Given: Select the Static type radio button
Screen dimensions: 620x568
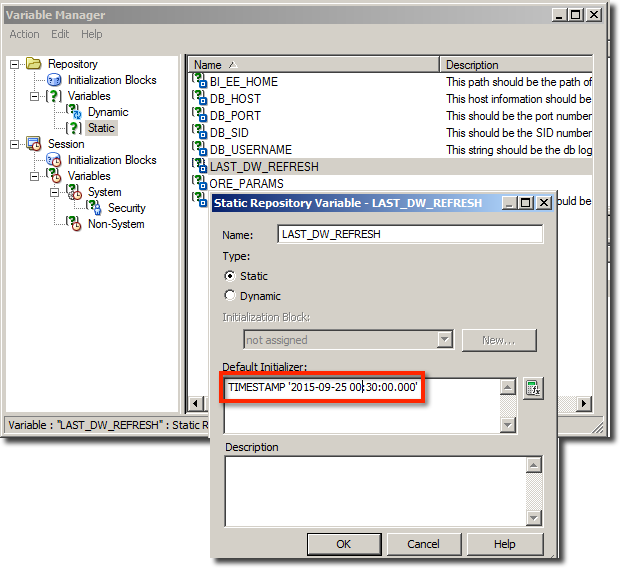Looking at the screenshot, I should (x=230, y=276).
